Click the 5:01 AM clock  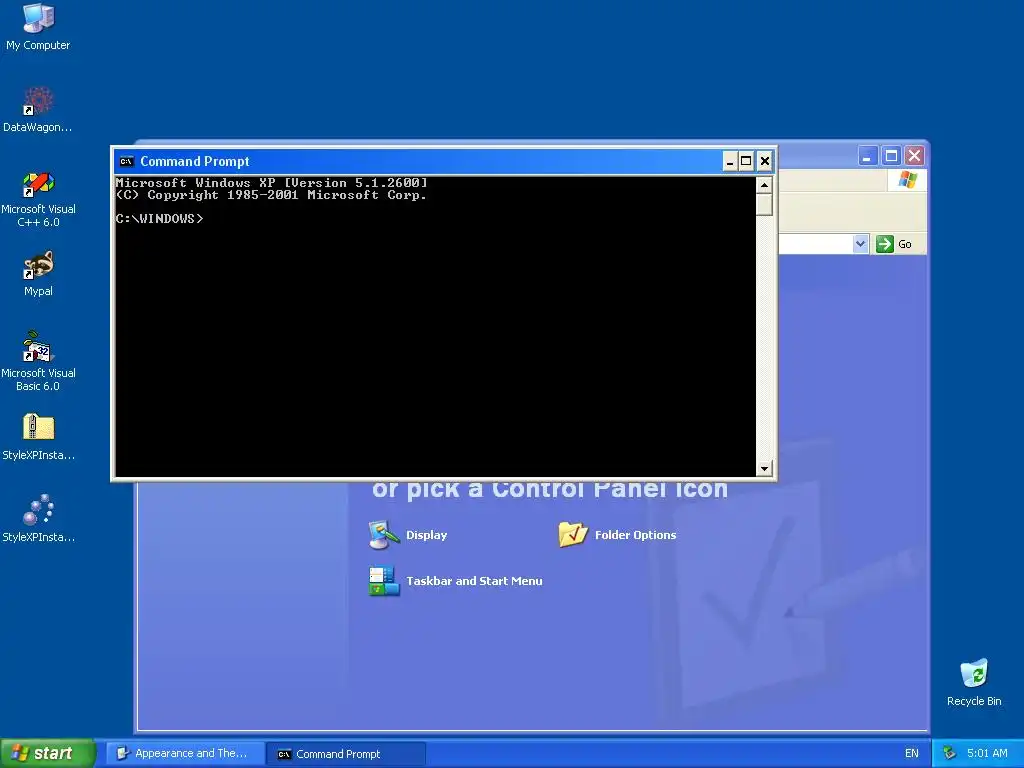[x=987, y=753]
